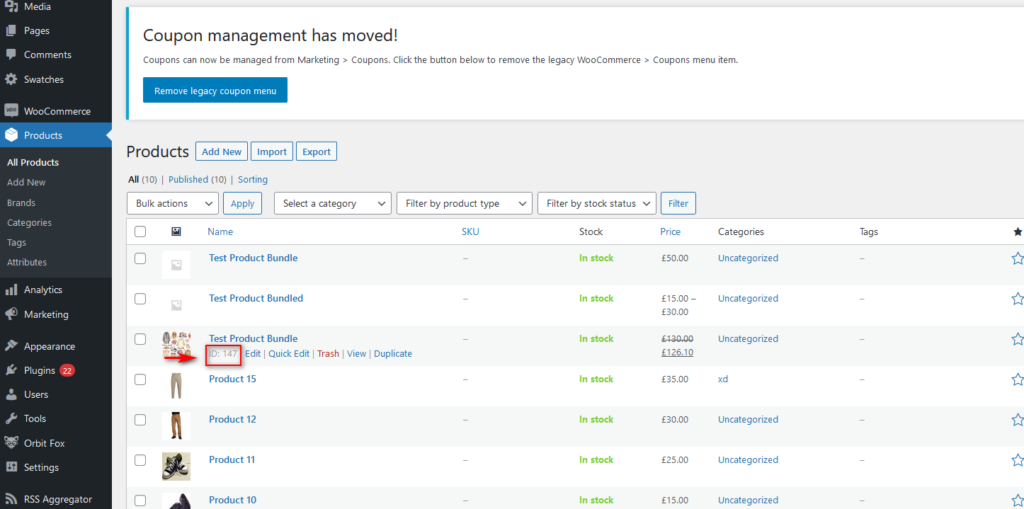
Task: Click Remove legacy coupon menu button
Action: tap(215, 91)
